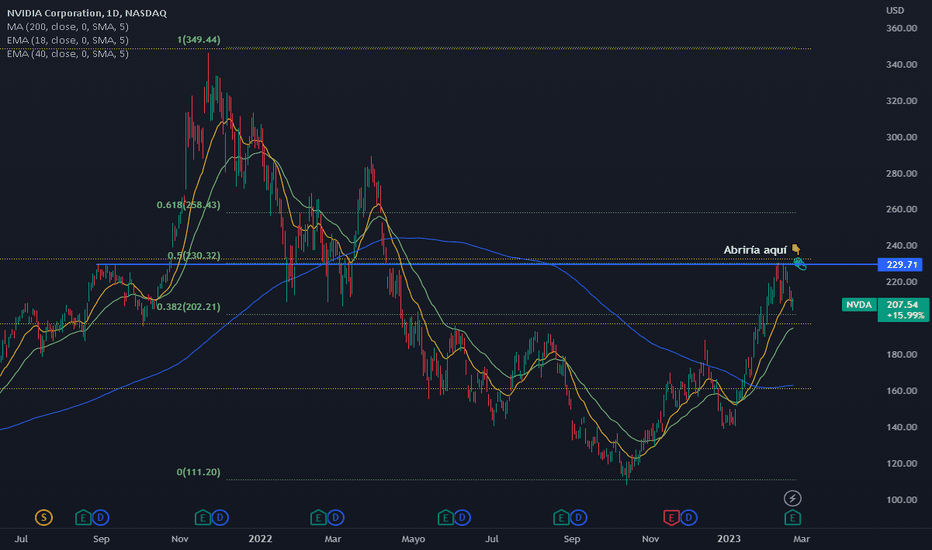Click the NVDA green symbol tag
932x550 pixels.
(x=859, y=304)
